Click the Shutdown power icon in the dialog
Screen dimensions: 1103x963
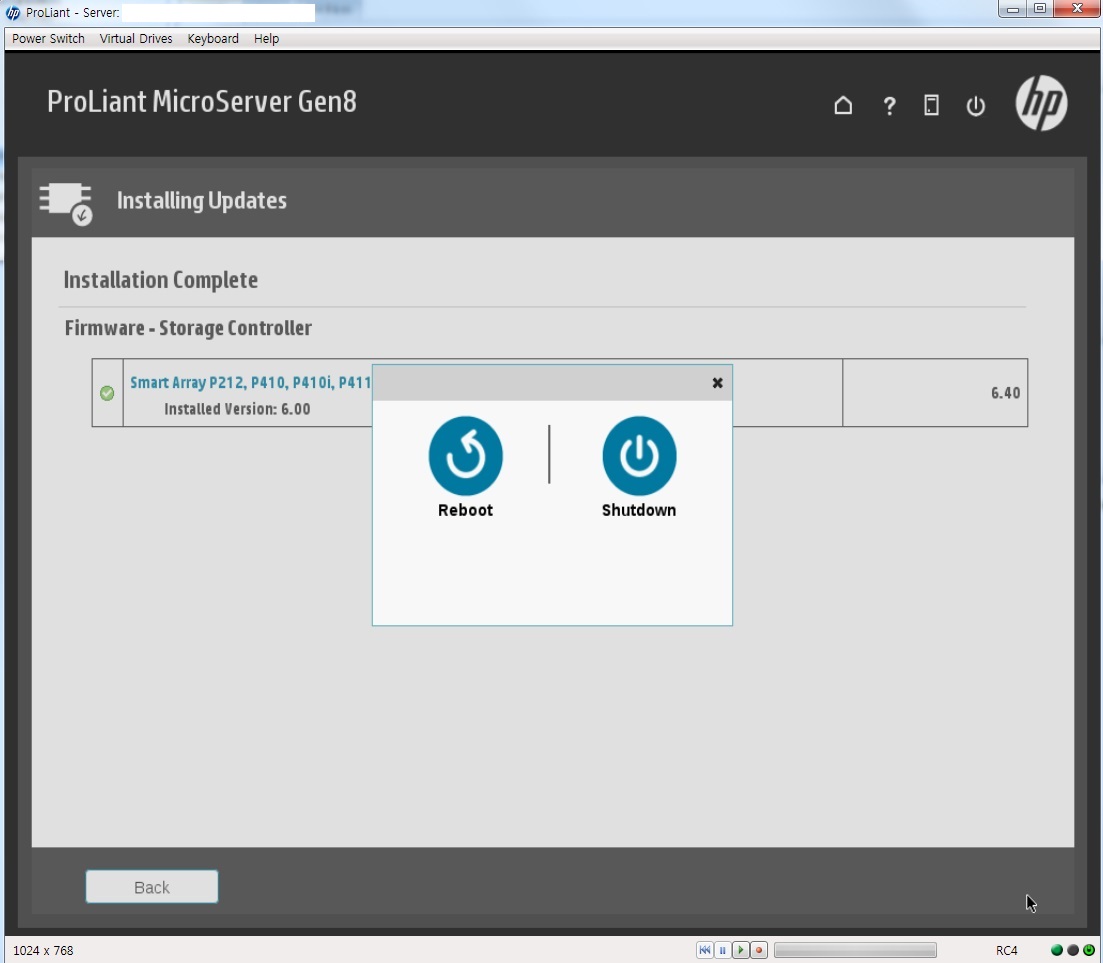pyautogui.click(x=639, y=456)
